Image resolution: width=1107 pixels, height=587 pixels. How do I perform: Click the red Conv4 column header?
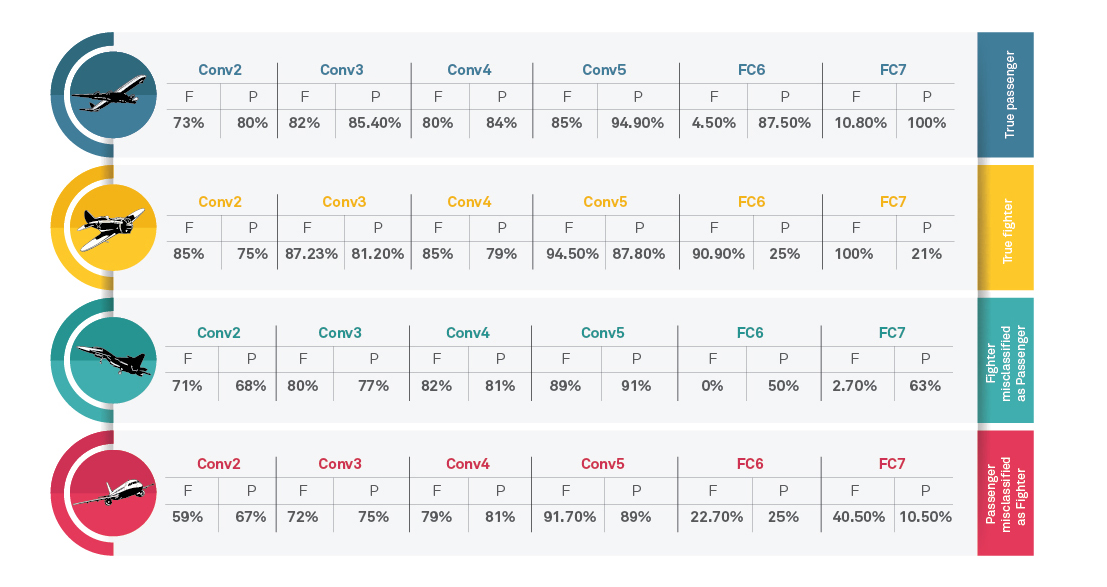tap(468, 464)
